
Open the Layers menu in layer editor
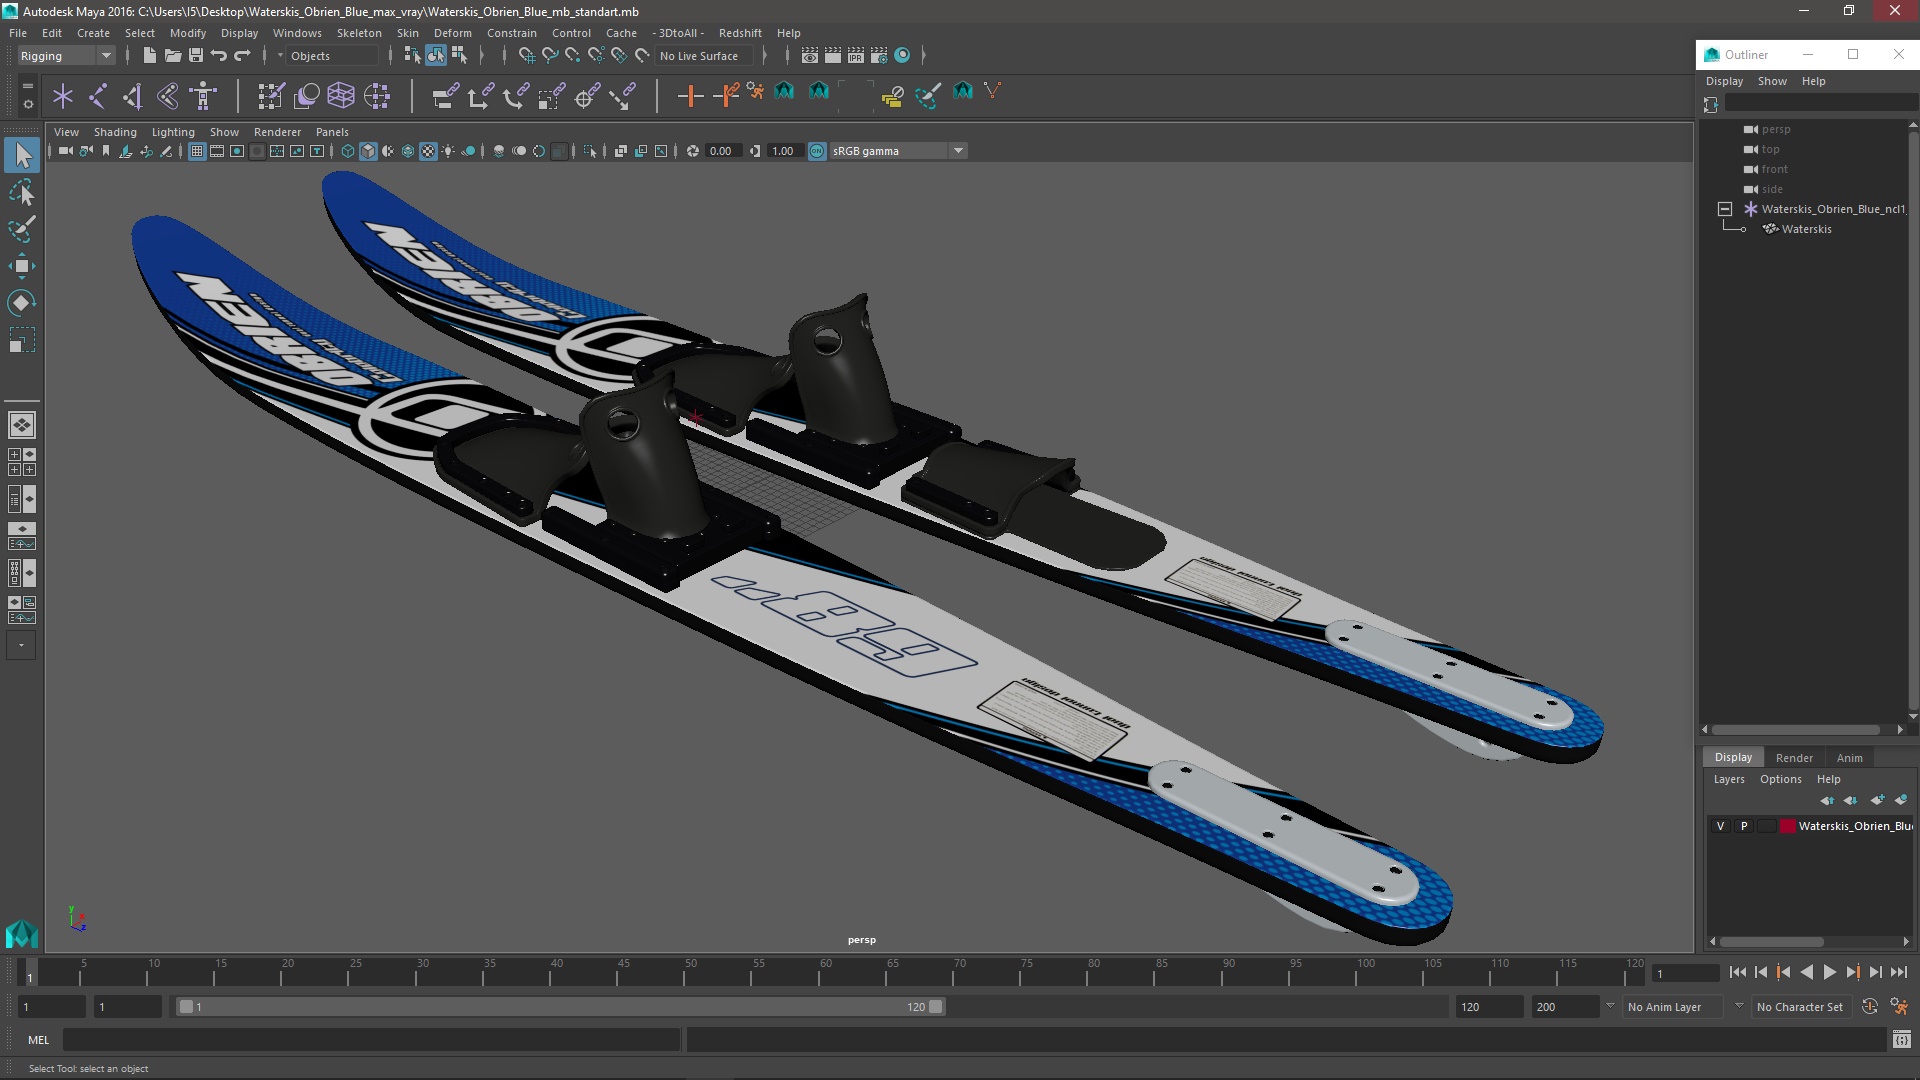(1728, 779)
